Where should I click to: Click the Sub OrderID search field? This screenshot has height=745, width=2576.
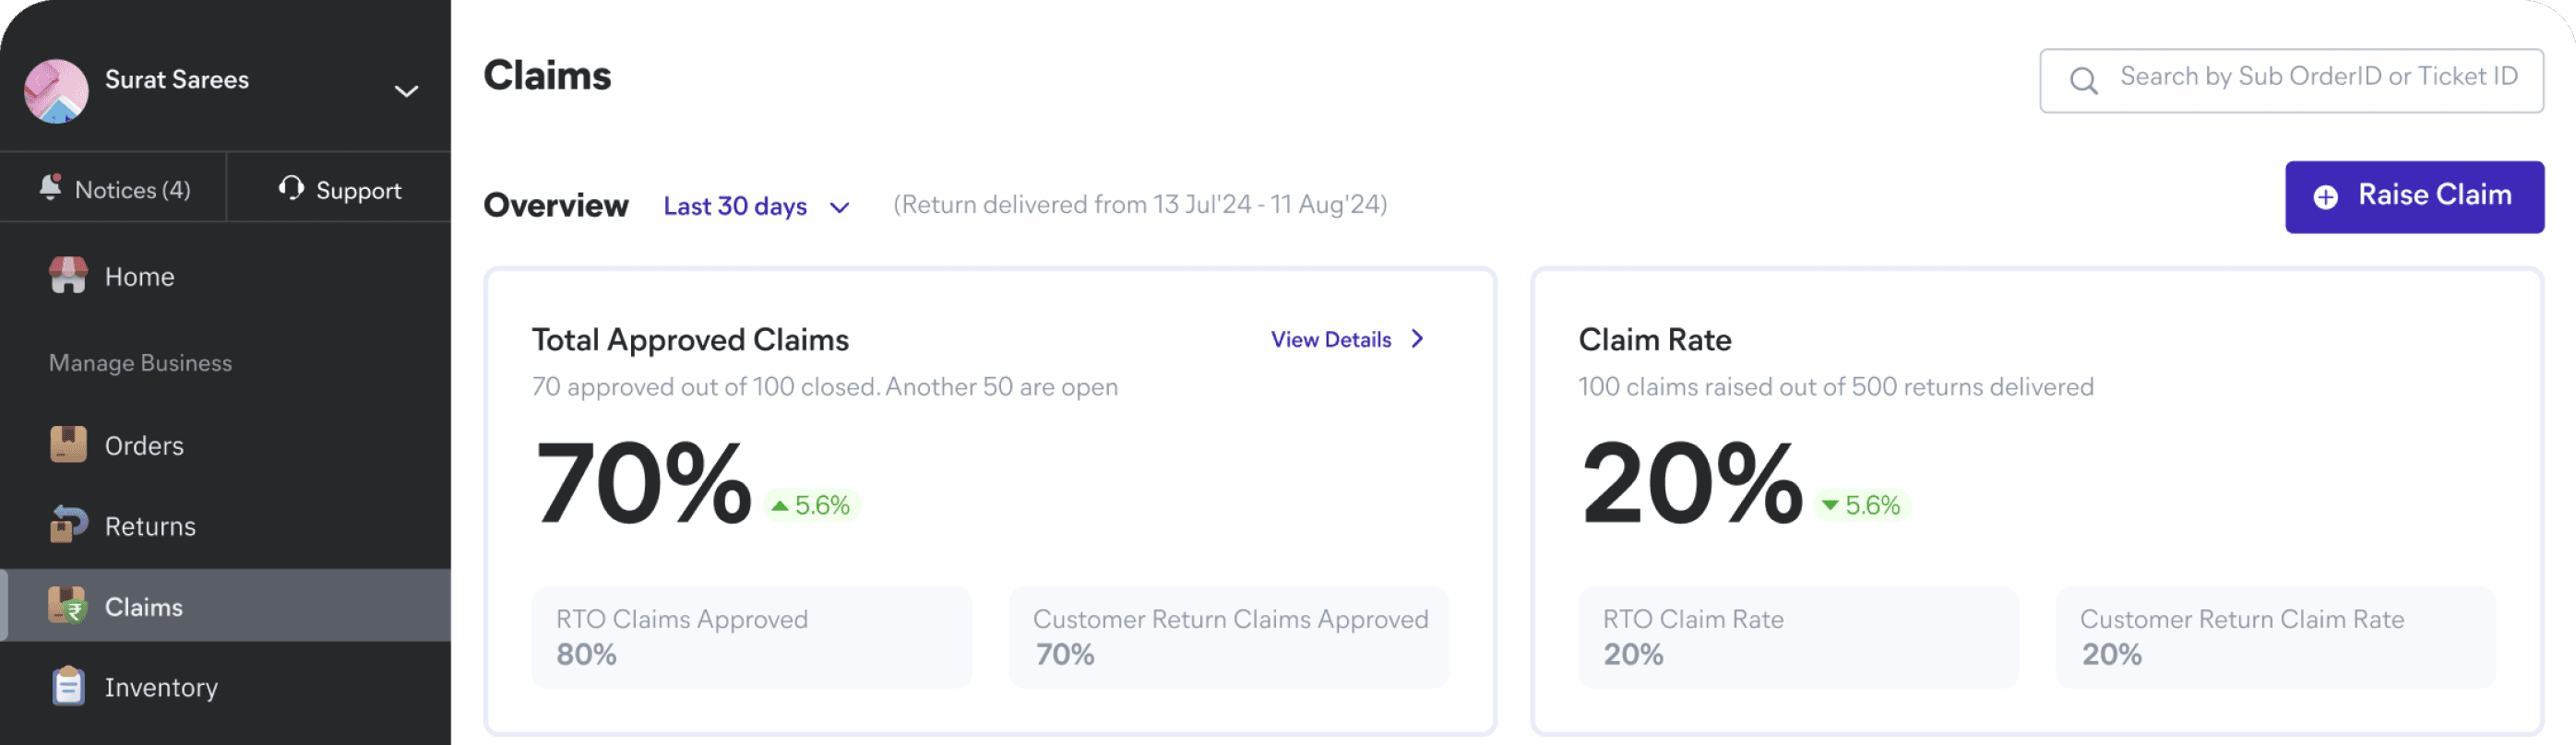[x=2317, y=78]
